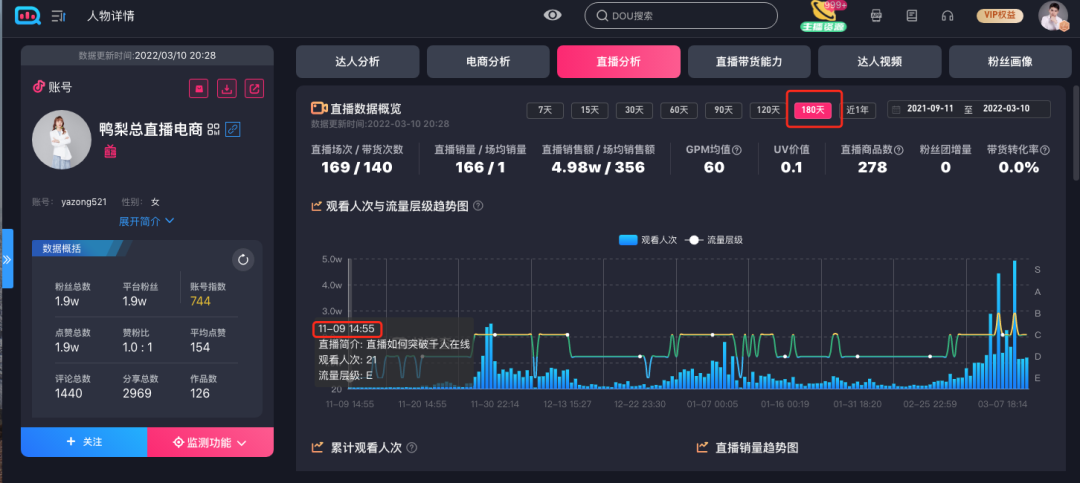Click the VIP权益 badge button
1080x483 pixels.
[x=999, y=15]
